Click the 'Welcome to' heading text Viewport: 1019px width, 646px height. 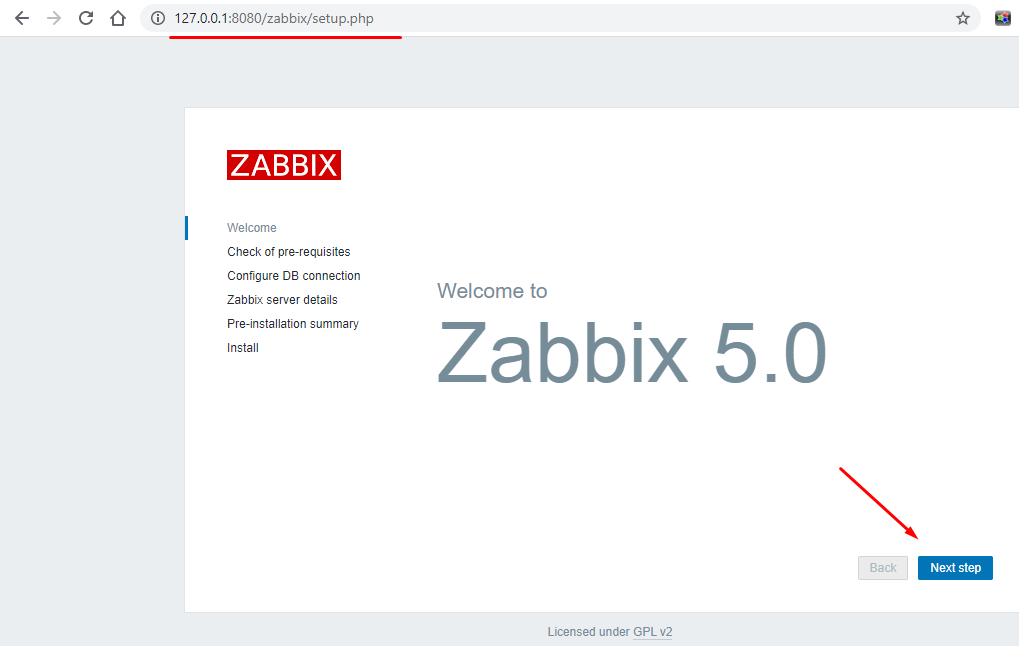point(492,291)
